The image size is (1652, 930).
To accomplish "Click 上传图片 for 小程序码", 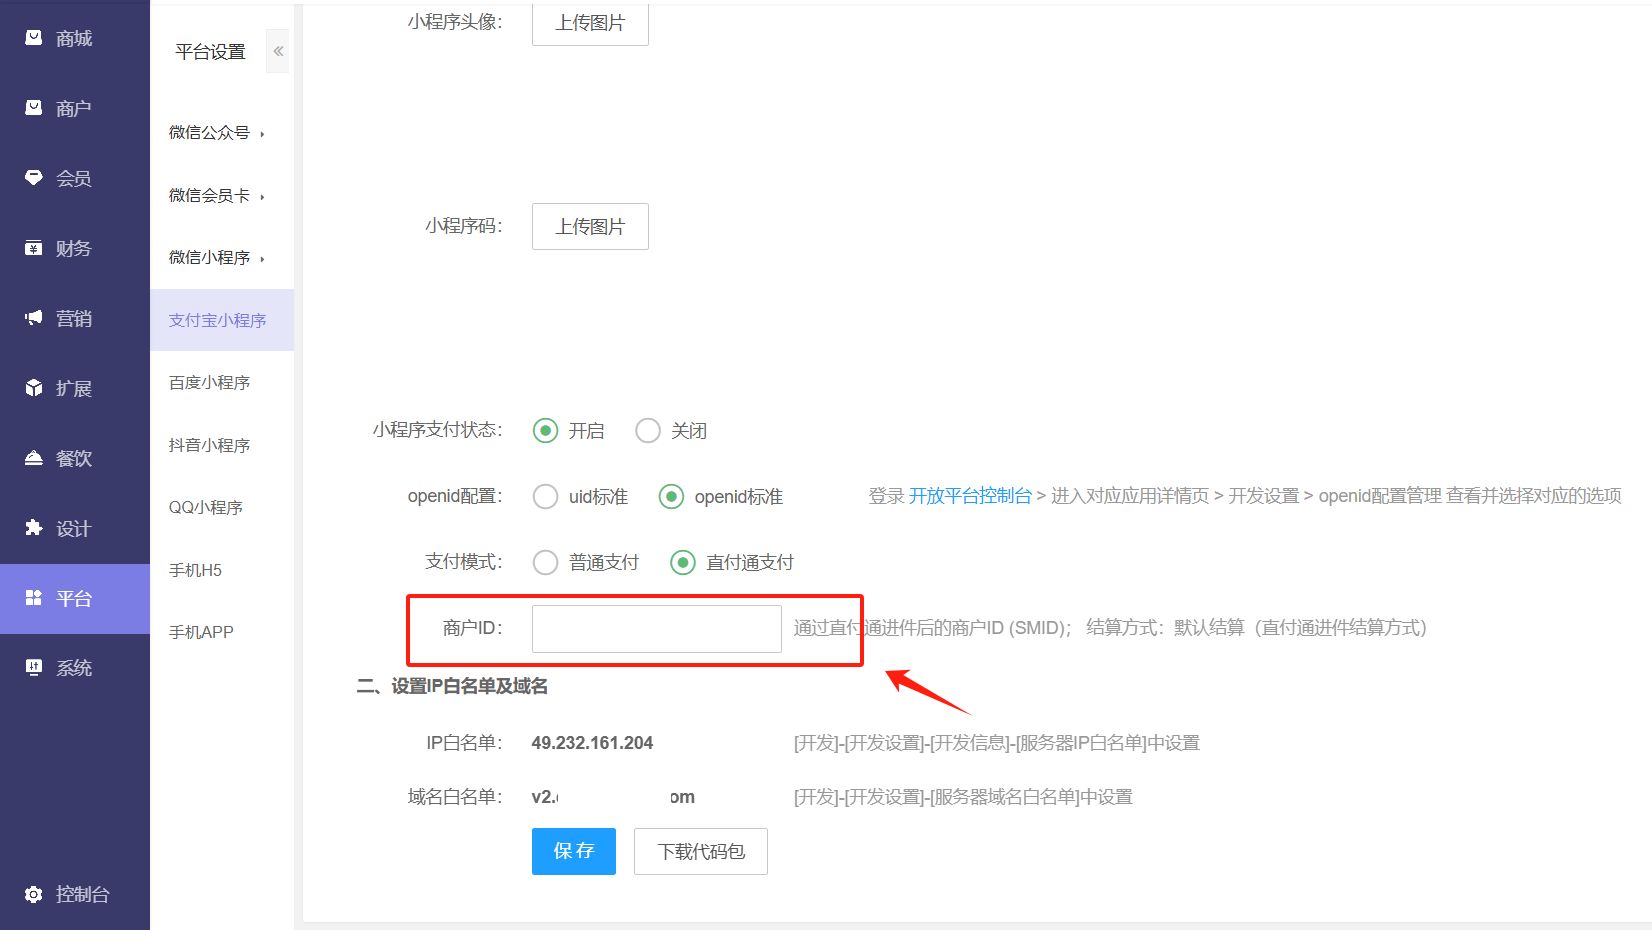I will click(x=590, y=227).
